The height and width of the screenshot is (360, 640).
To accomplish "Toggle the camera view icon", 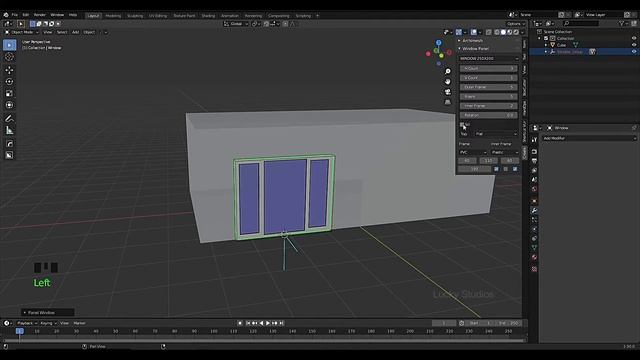I will [448, 92].
